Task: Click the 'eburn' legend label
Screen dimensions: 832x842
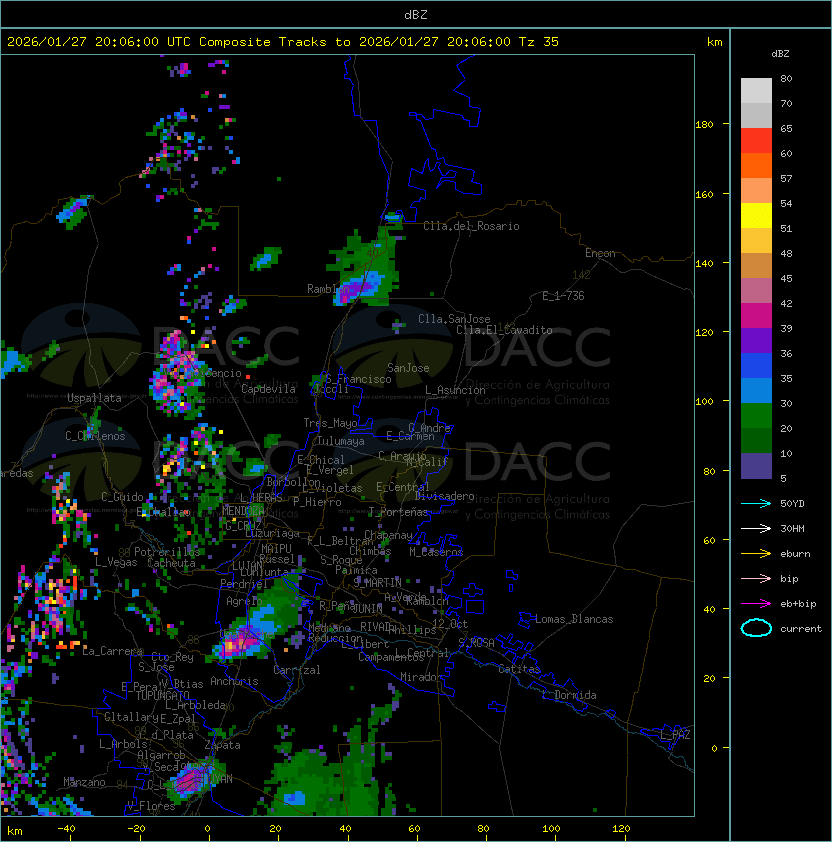Action: pyautogui.click(x=795, y=554)
